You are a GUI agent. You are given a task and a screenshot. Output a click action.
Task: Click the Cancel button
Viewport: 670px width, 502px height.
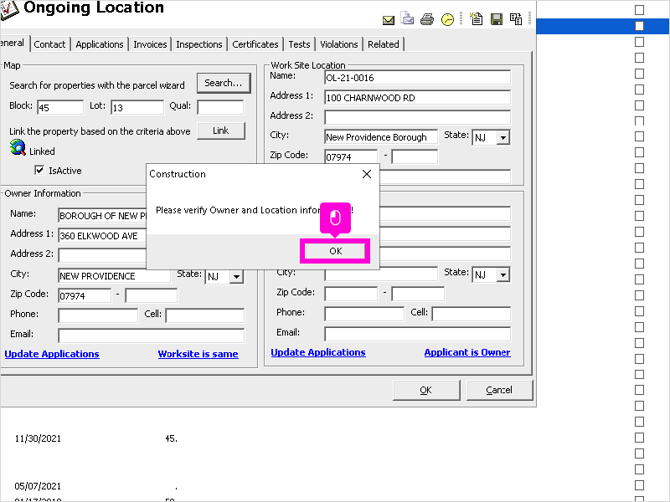point(499,390)
